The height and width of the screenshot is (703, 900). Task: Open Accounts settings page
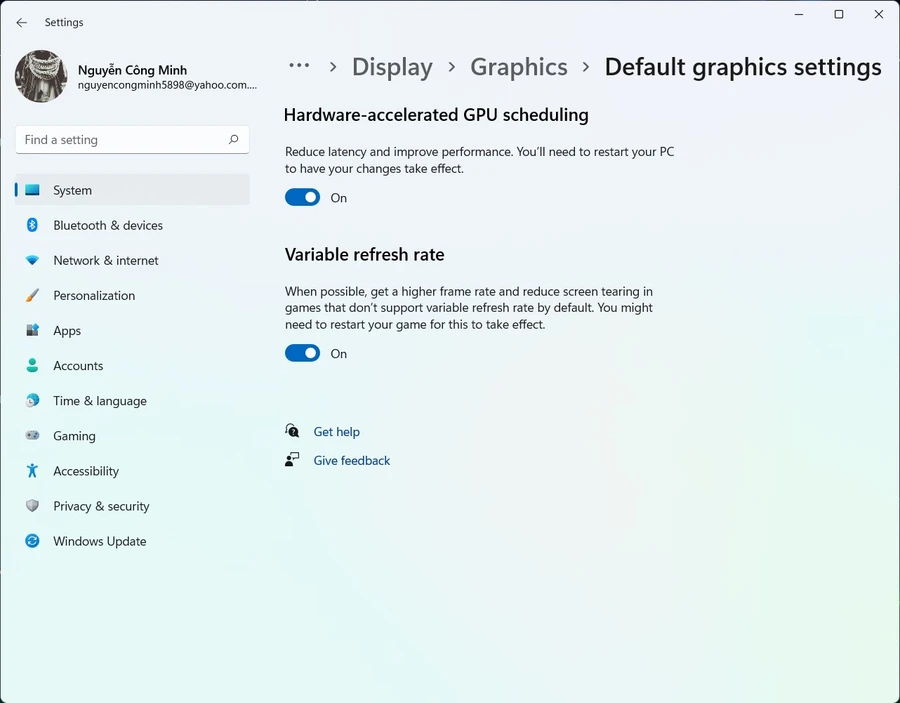78,366
